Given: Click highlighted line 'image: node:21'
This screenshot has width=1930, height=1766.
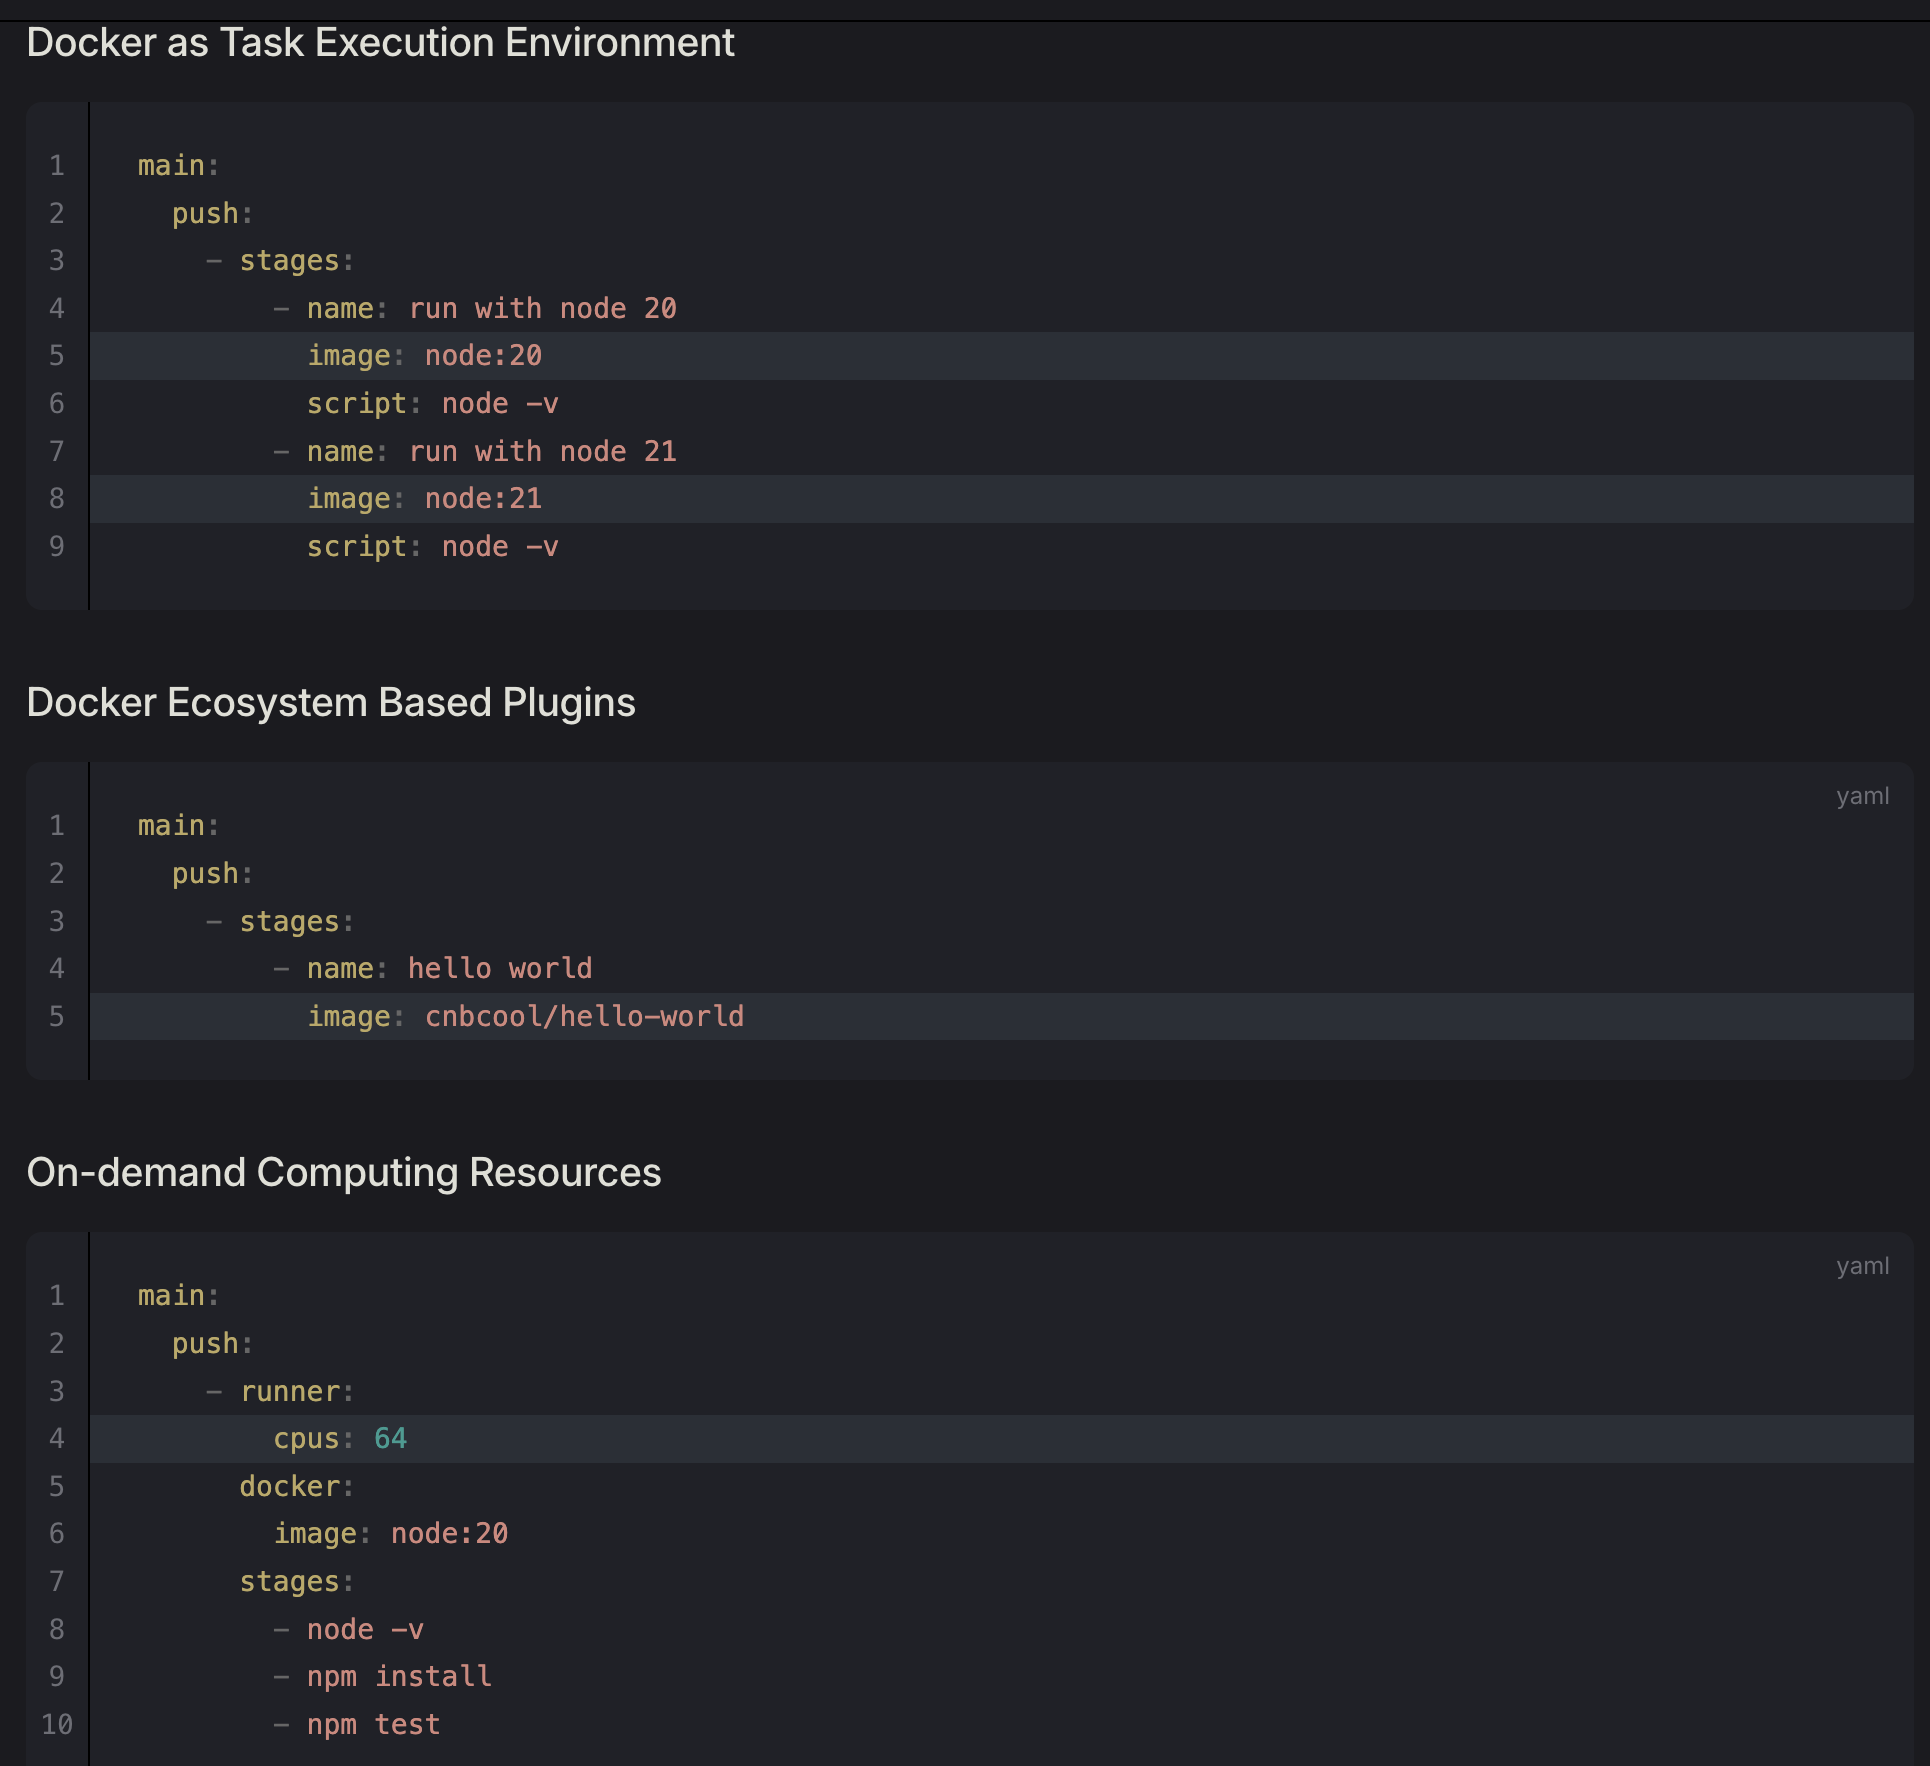Looking at the screenshot, I should [x=424, y=499].
